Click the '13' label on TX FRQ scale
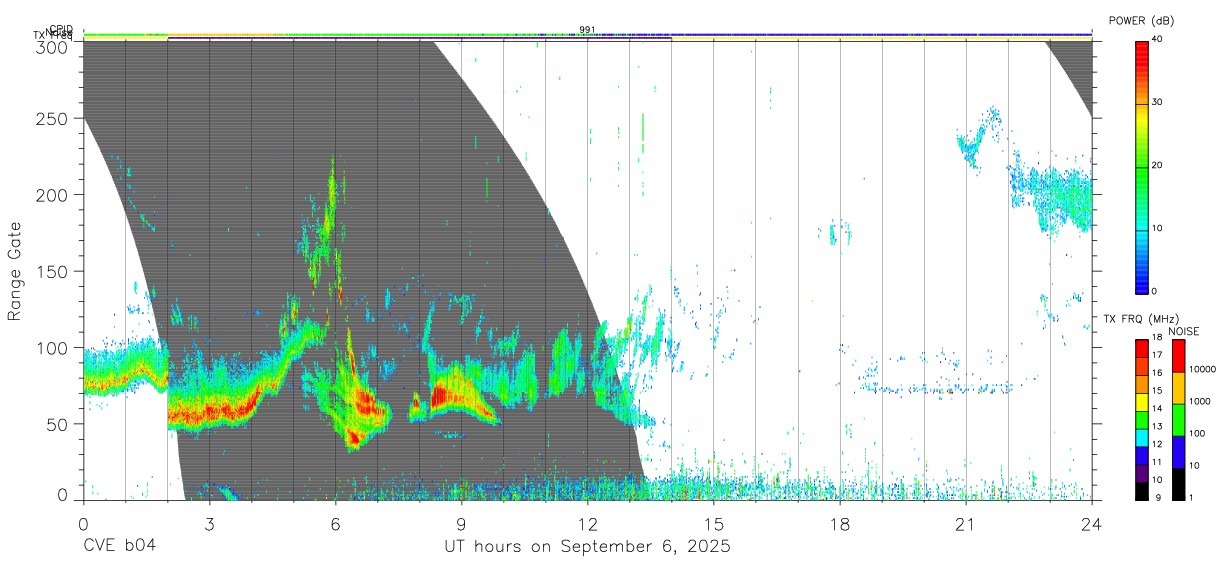Viewport: 1228px width, 567px height. click(x=1157, y=427)
